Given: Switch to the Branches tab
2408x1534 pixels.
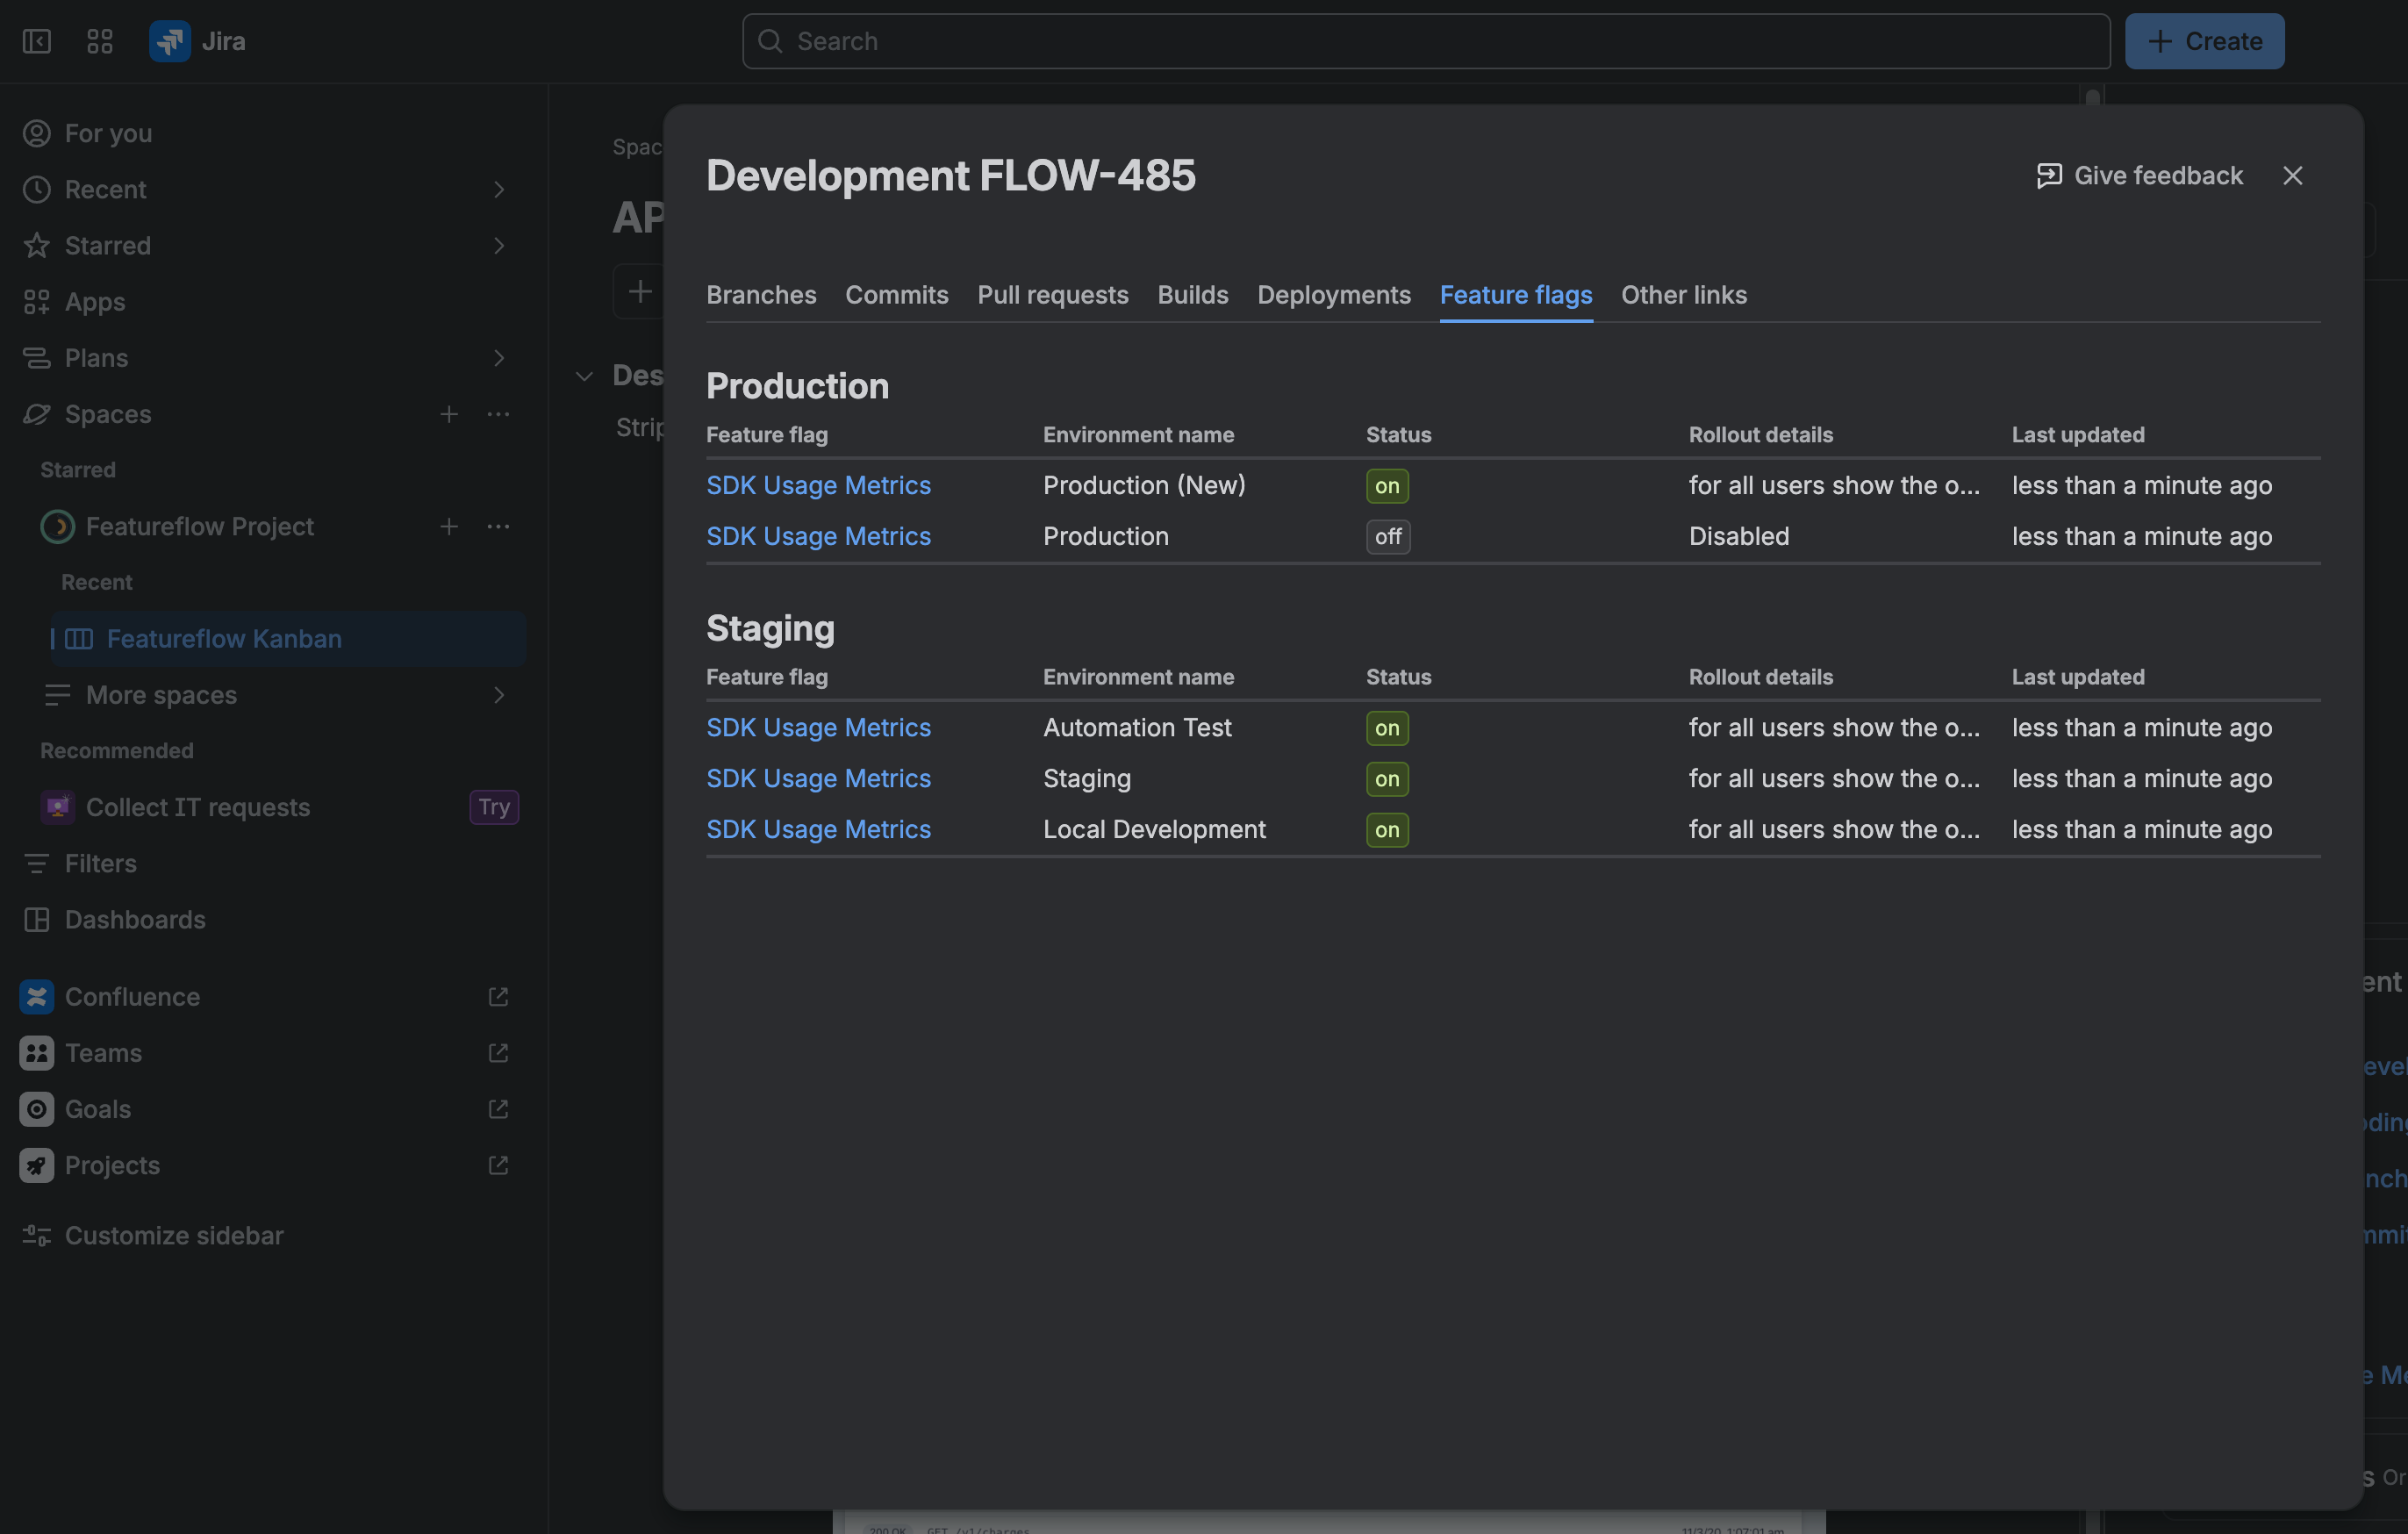Looking at the screenshot, I should pyautogui.click(x=761, y=294).
